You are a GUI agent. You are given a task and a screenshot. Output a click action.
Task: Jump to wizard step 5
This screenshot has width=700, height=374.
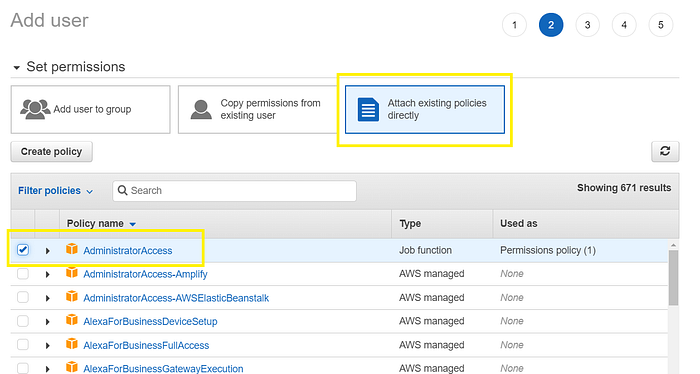pyautogui.click(x=661, y=25)
